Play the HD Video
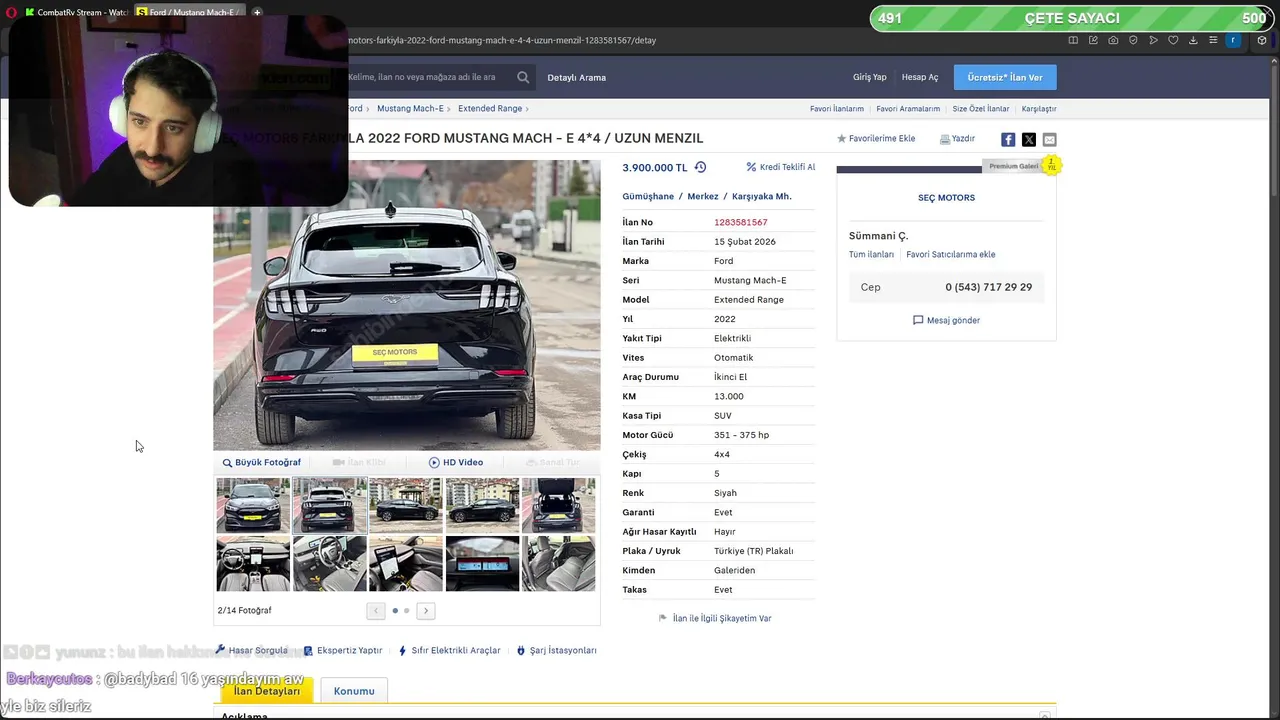 click(456, 462)
